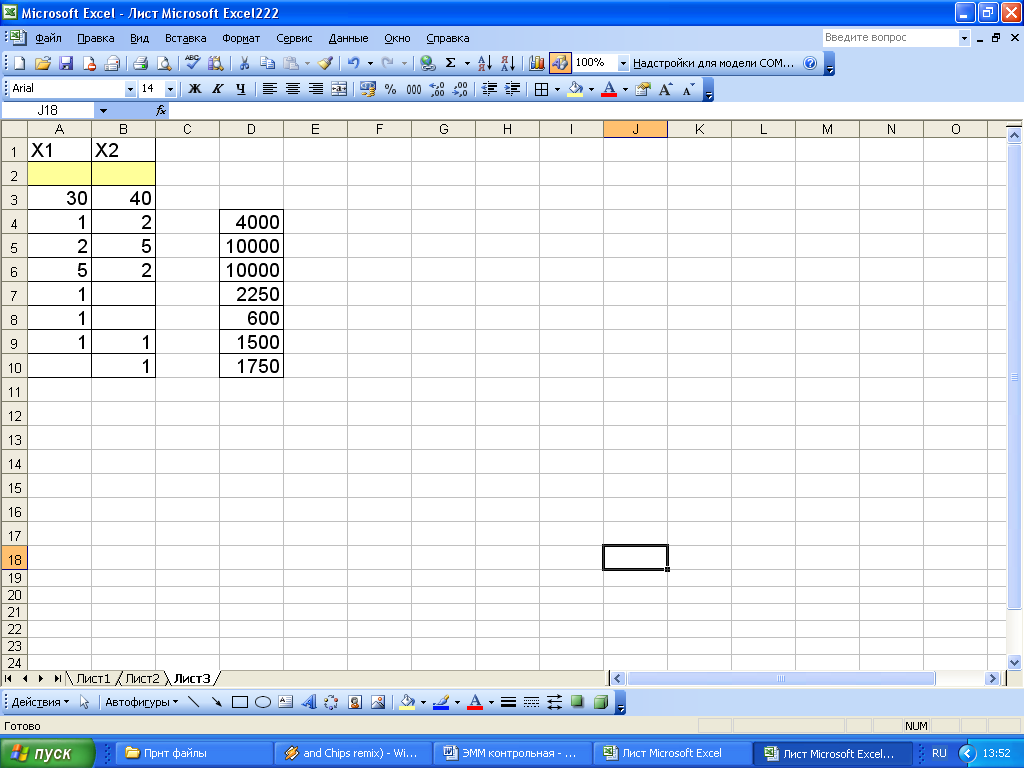The width and height of the screenshot is (1024, 768).
Task: Open the Fill Color dropdown arrow in formatting toolbar
Action: point(592,89)
